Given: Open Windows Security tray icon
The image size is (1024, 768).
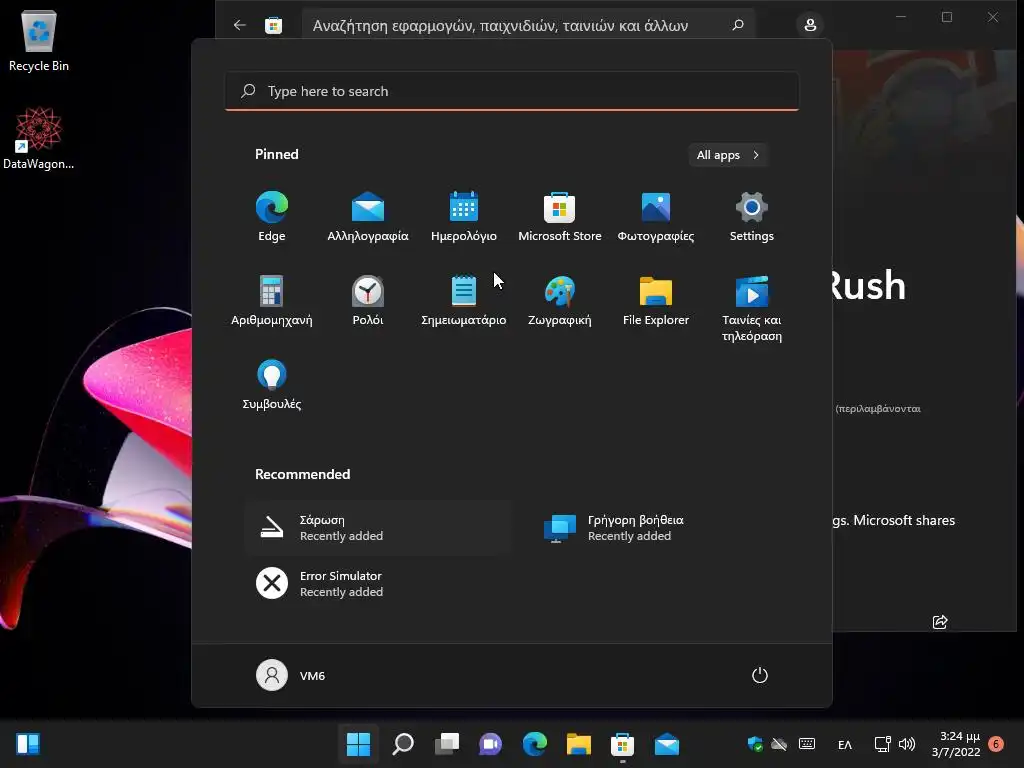Looking at the screenshot, I should click(755, 744).
